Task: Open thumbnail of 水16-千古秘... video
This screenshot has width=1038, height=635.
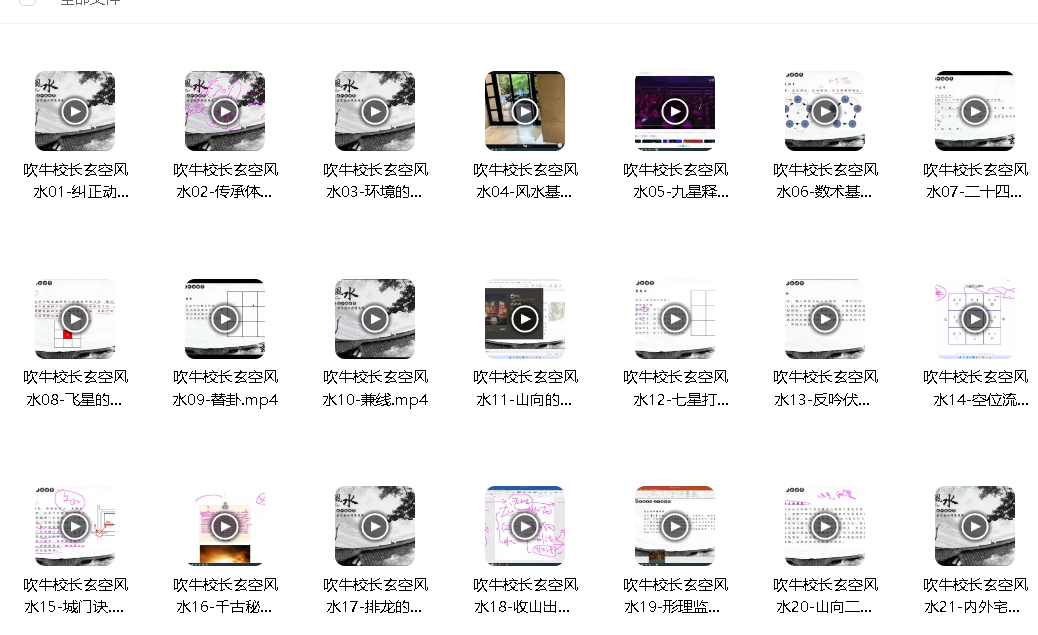Action: pyautogui.click(x=225, y=526)
